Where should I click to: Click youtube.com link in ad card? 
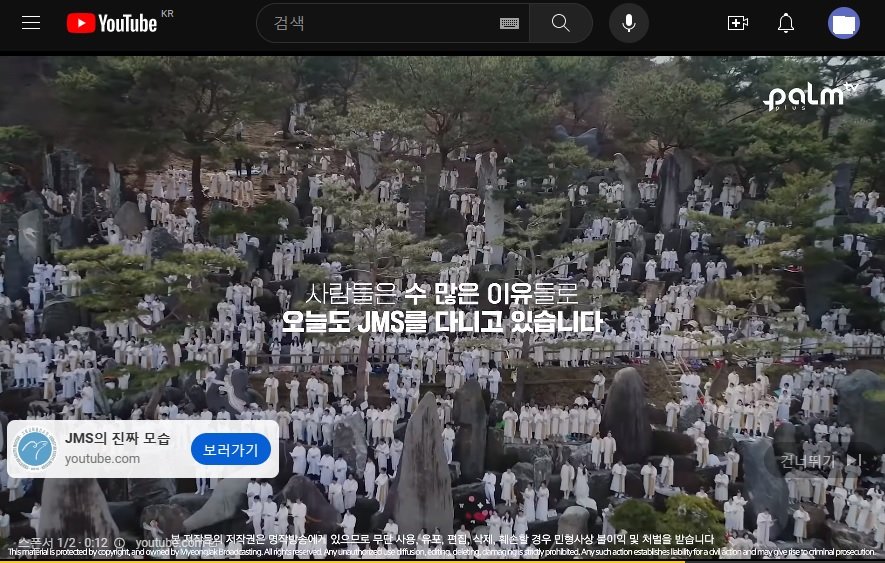coord(102,459)
